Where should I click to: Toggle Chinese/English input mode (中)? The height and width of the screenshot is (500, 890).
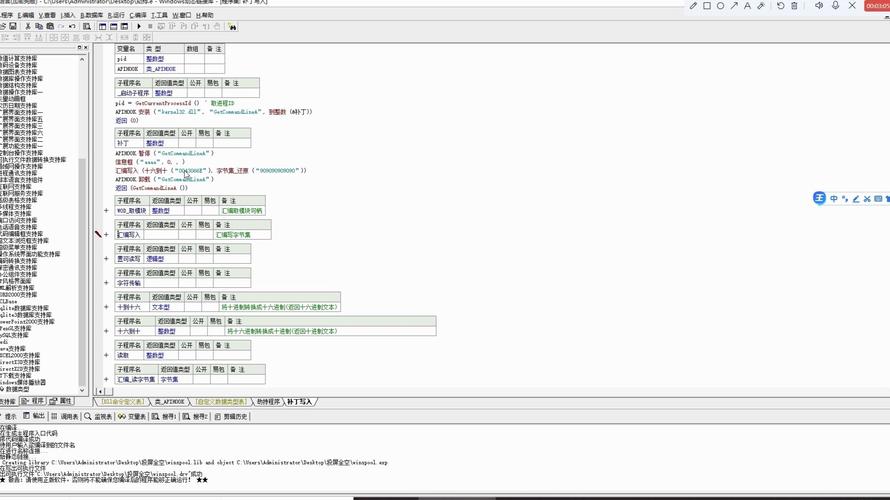coord(832,199)
